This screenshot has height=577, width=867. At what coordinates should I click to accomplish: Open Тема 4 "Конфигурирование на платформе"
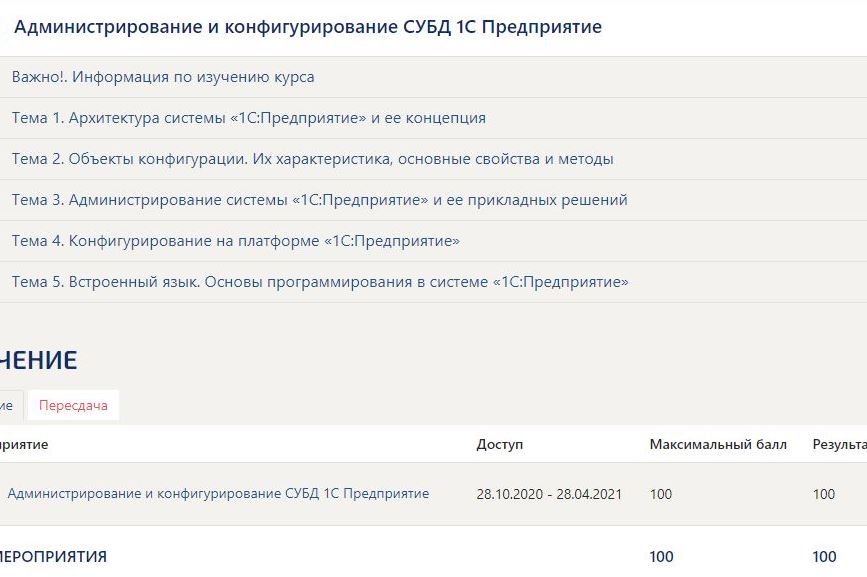pyautogui.click(x=235, y=241)
